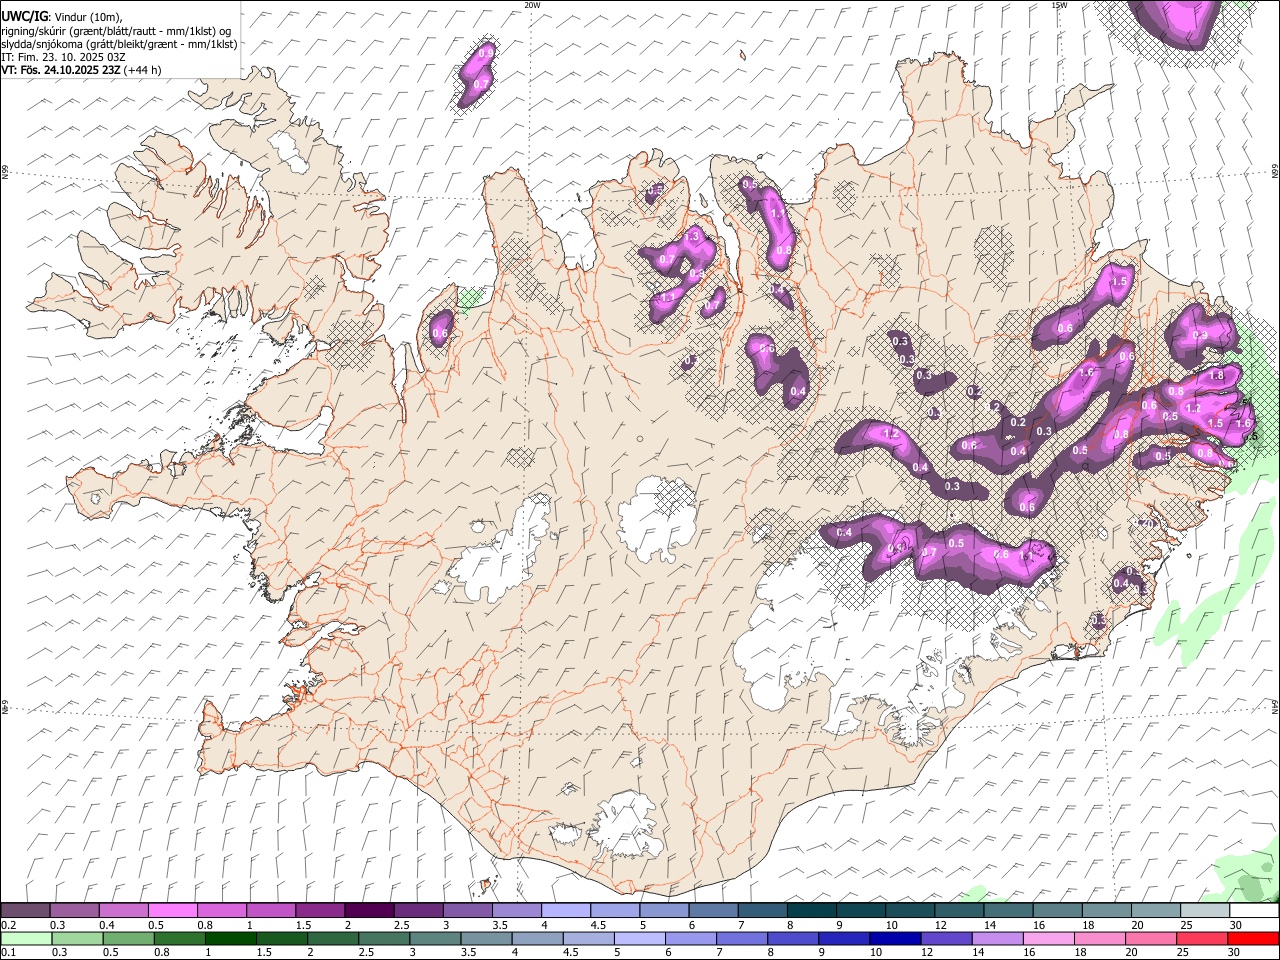Viewport: 1280px width, 960px height.
Task: Select bottom legend swatch between 25 and 30
Action: (1200, 938)
